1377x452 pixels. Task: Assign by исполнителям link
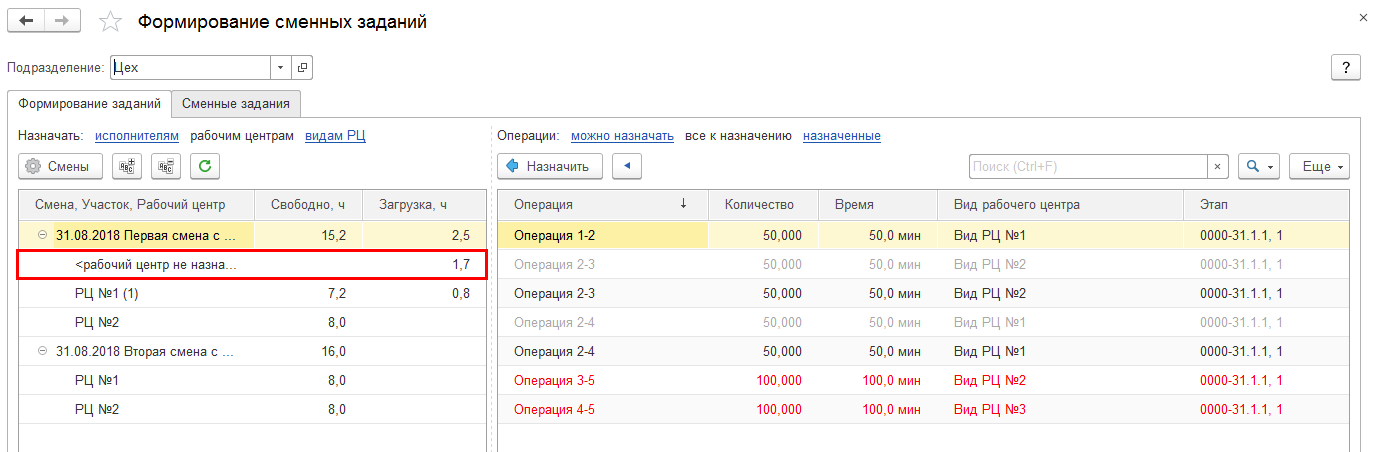(137, 136)
